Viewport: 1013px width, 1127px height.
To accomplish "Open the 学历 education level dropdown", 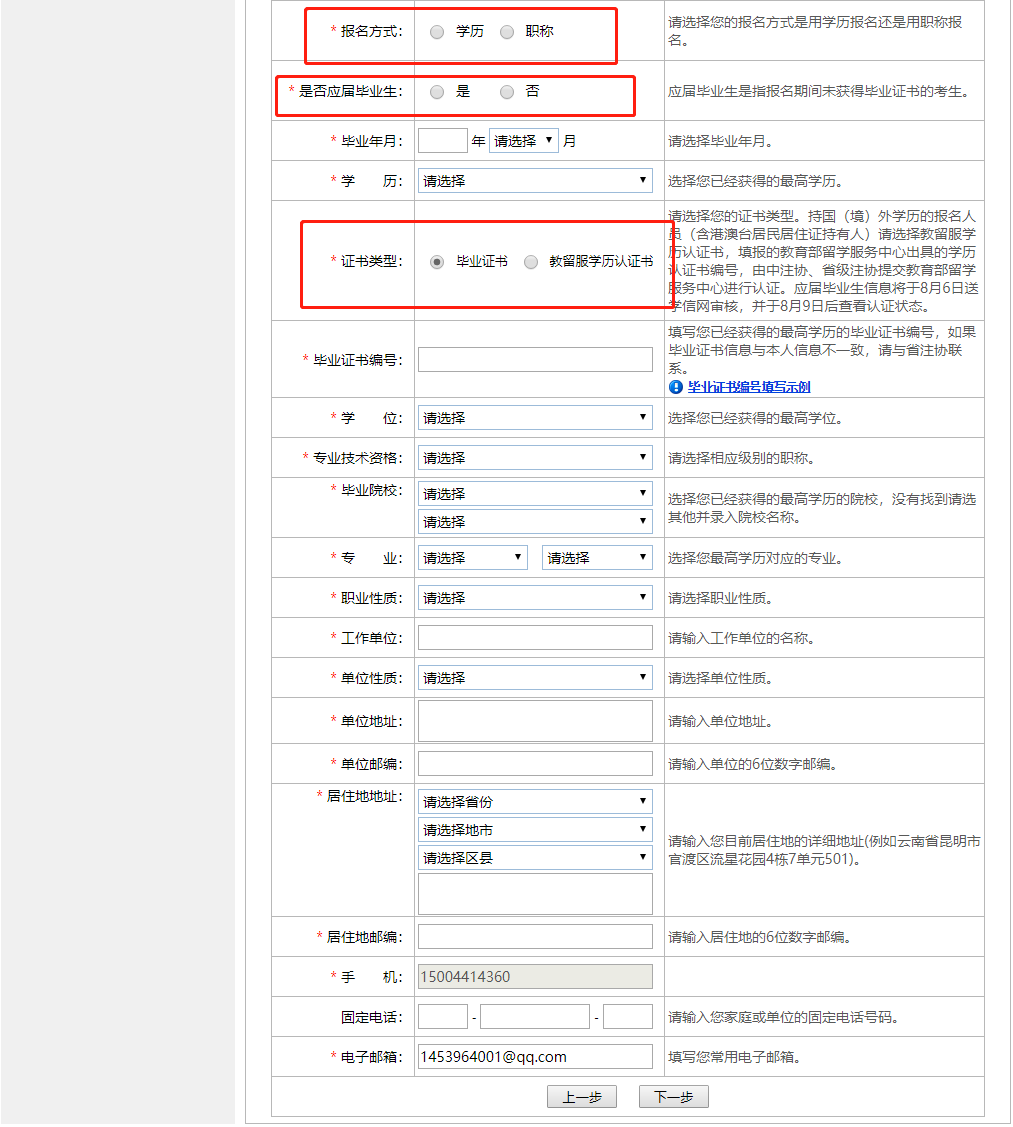I will [x=535, y=180].
